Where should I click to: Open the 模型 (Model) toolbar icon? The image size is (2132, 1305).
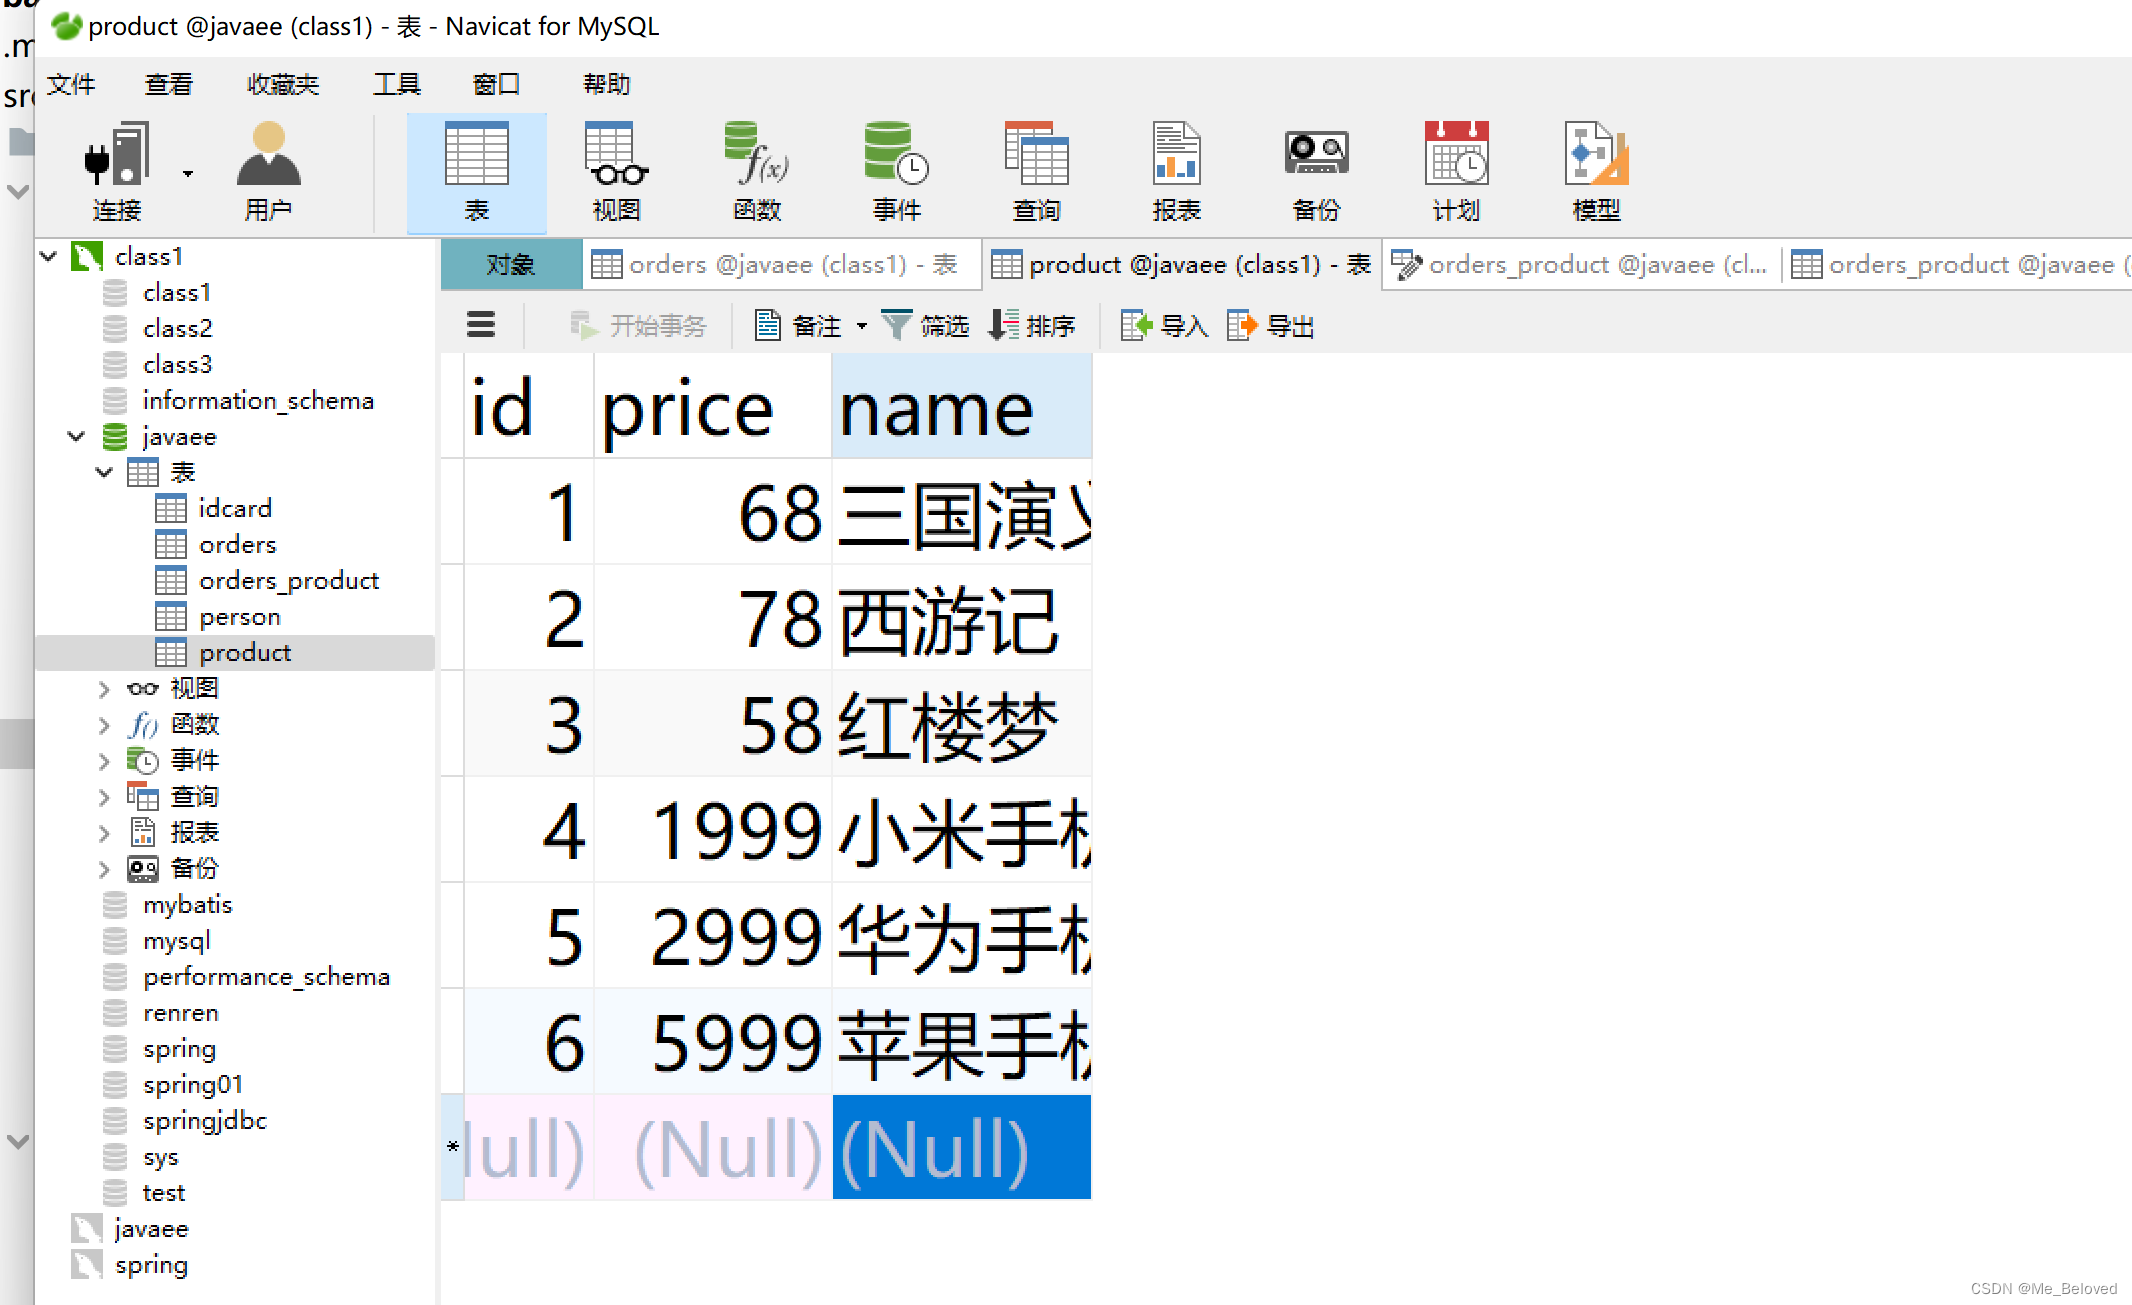(x=1595, y=170)
